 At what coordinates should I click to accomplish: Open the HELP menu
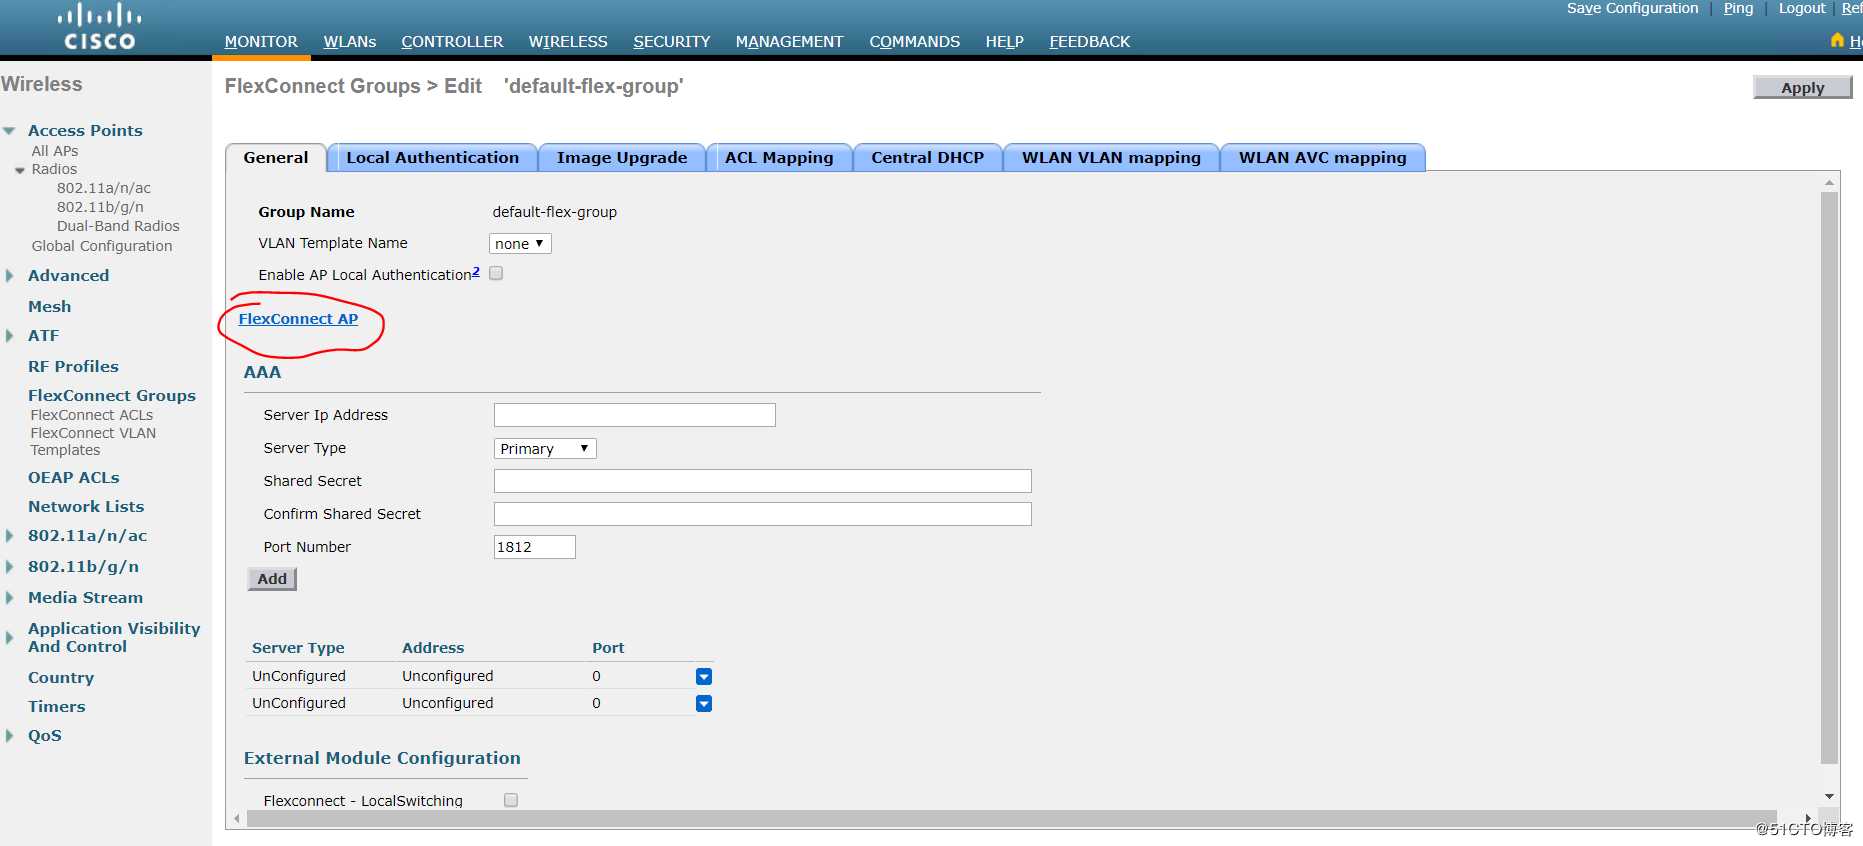tap(1005, 42)
